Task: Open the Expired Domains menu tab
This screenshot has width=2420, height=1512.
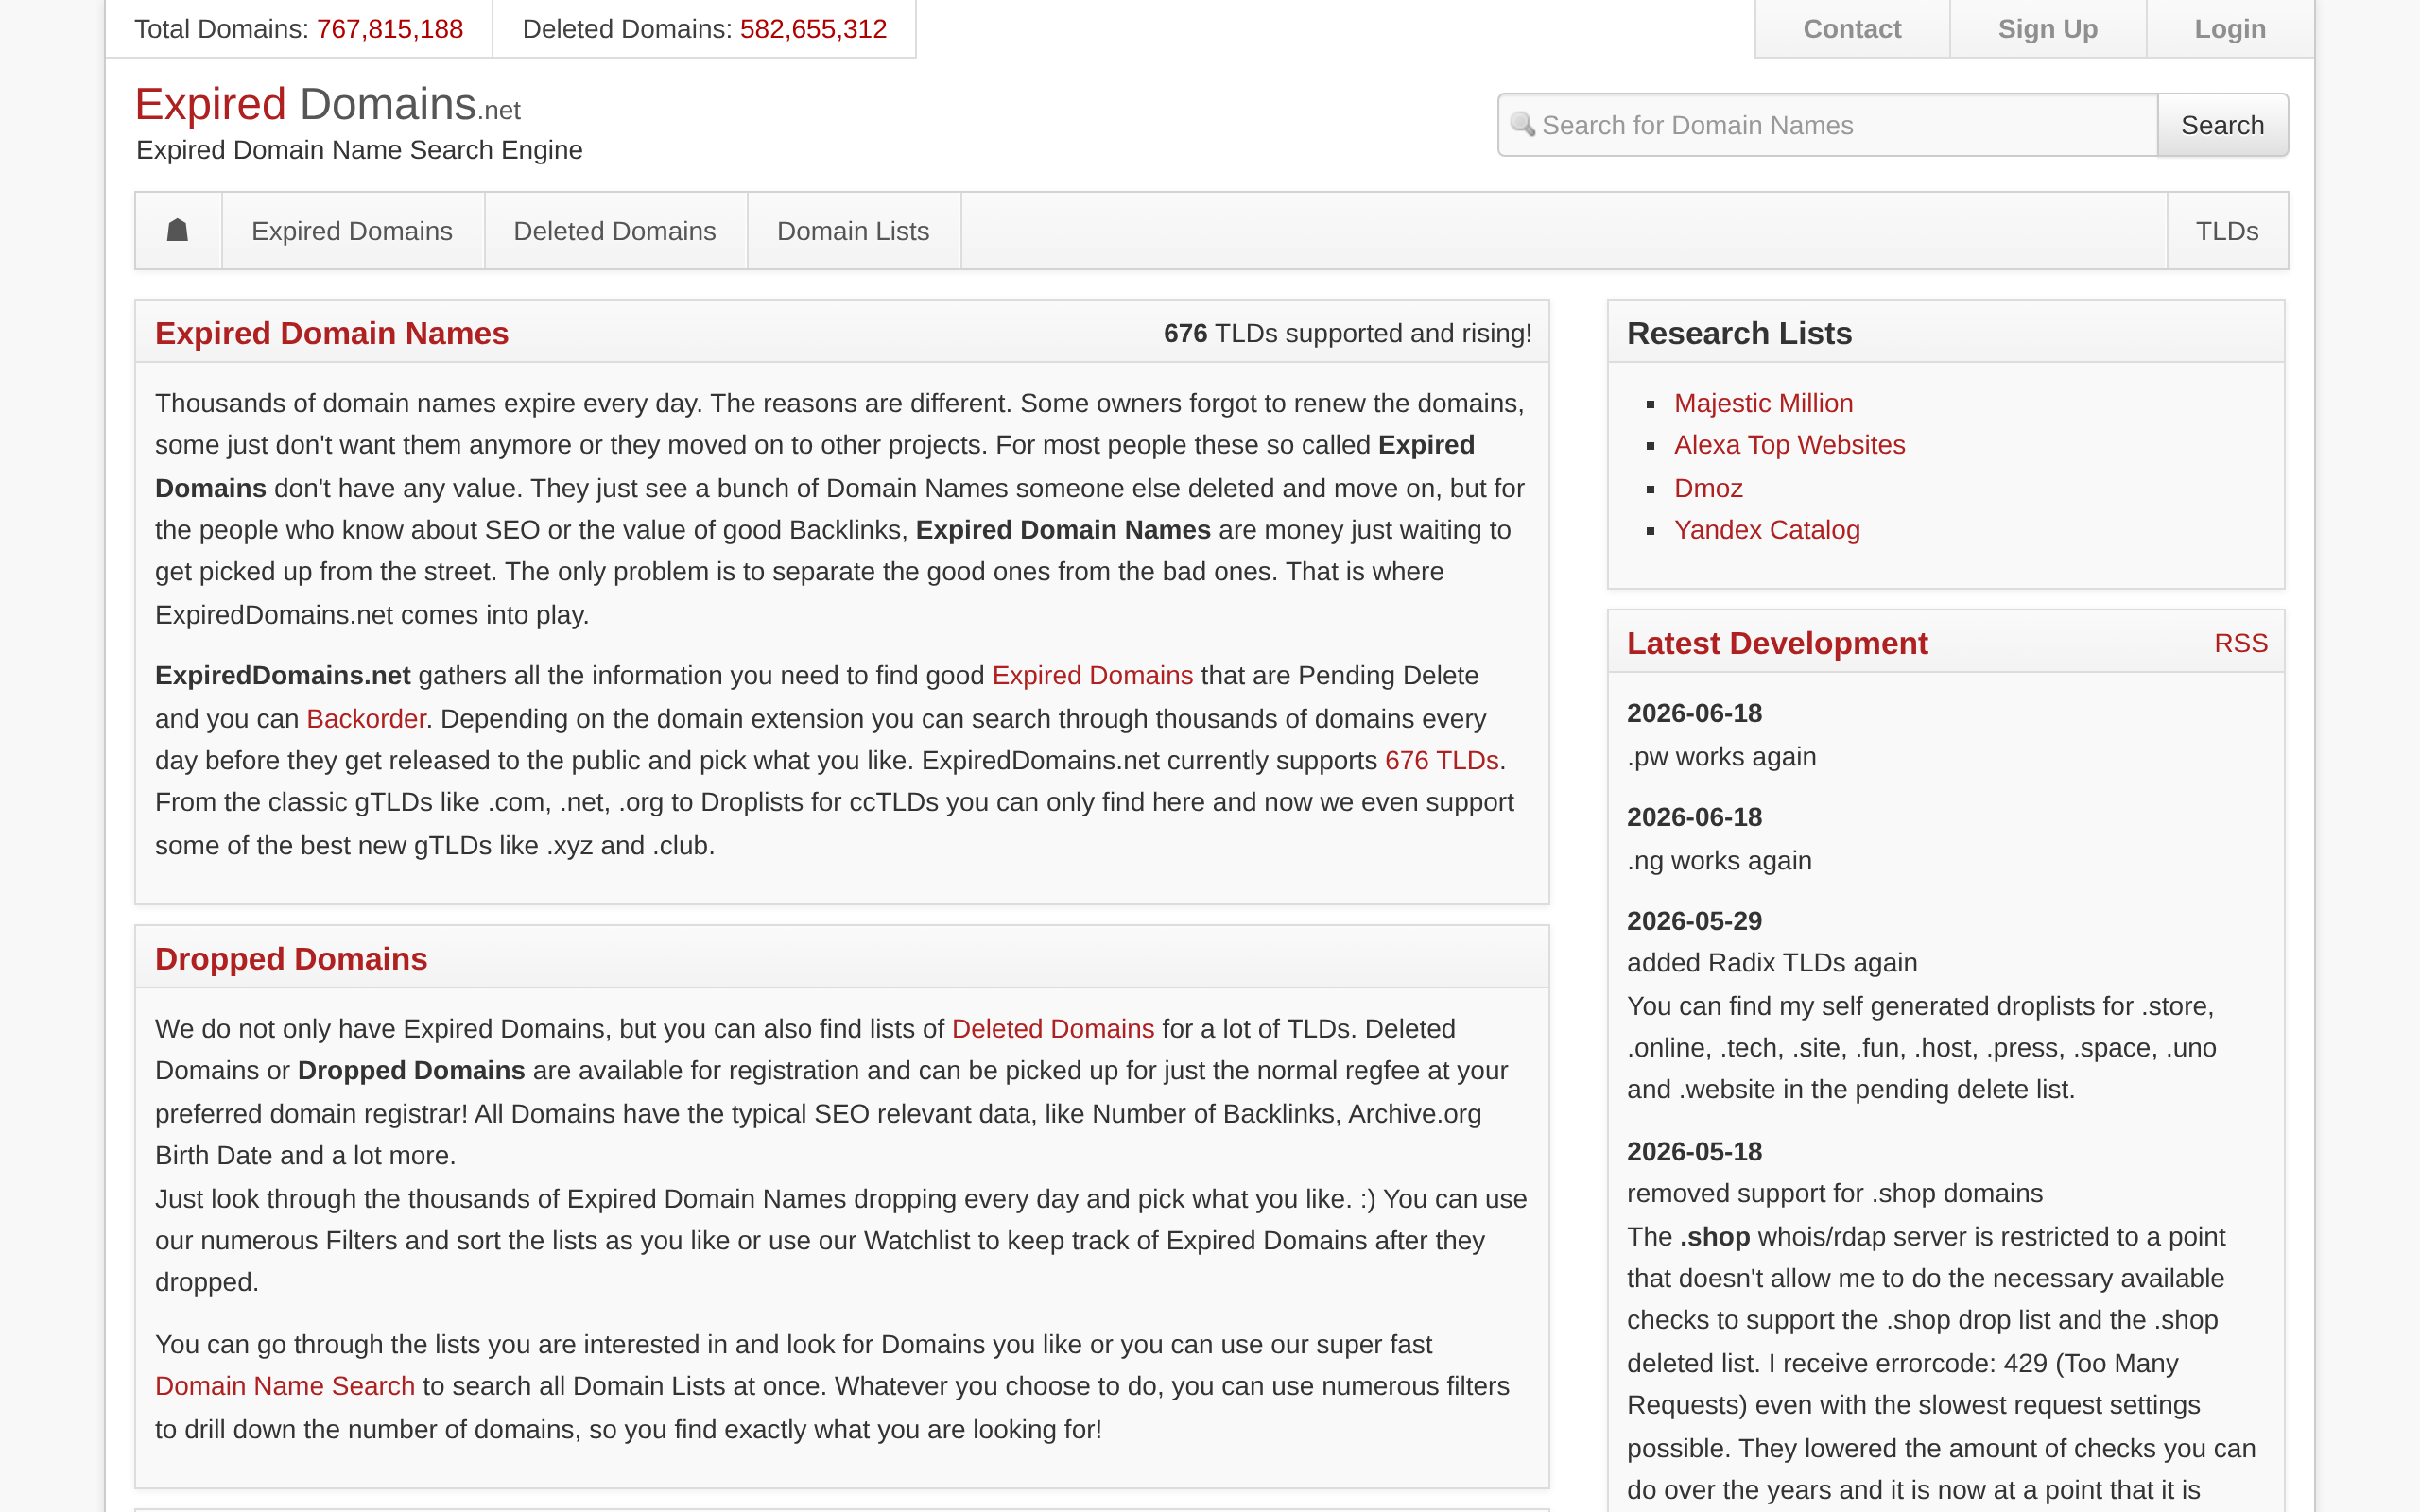Action: pos(352,231)
